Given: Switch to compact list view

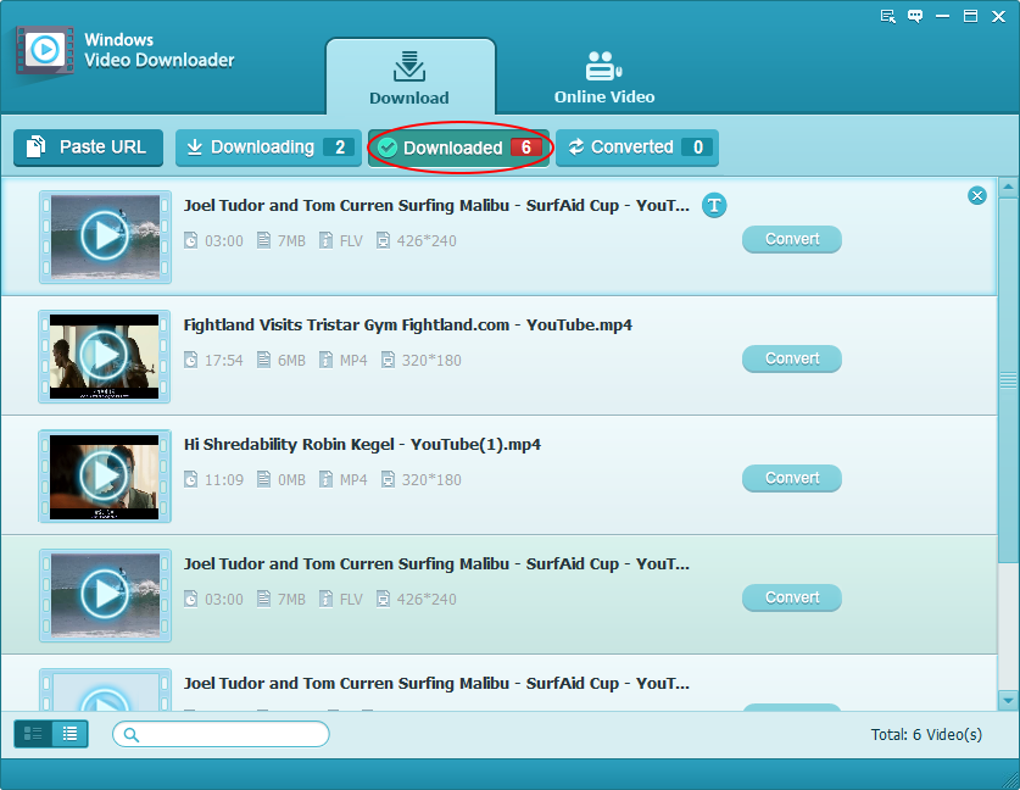Looking at the screenshot, I should [70, 734].
